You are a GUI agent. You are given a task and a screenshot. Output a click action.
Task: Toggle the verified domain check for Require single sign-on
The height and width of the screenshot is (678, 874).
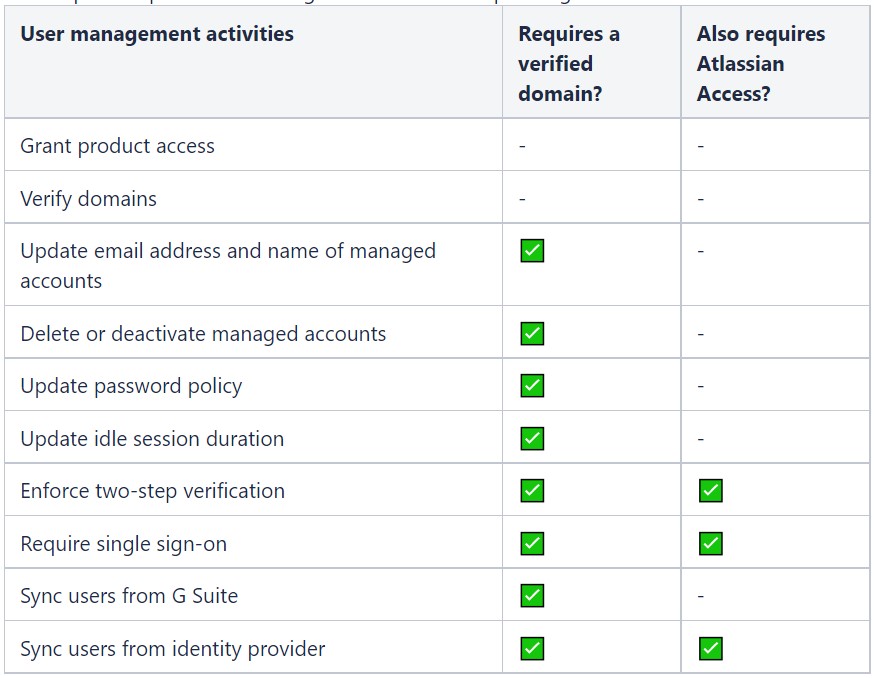pos(531,543)
